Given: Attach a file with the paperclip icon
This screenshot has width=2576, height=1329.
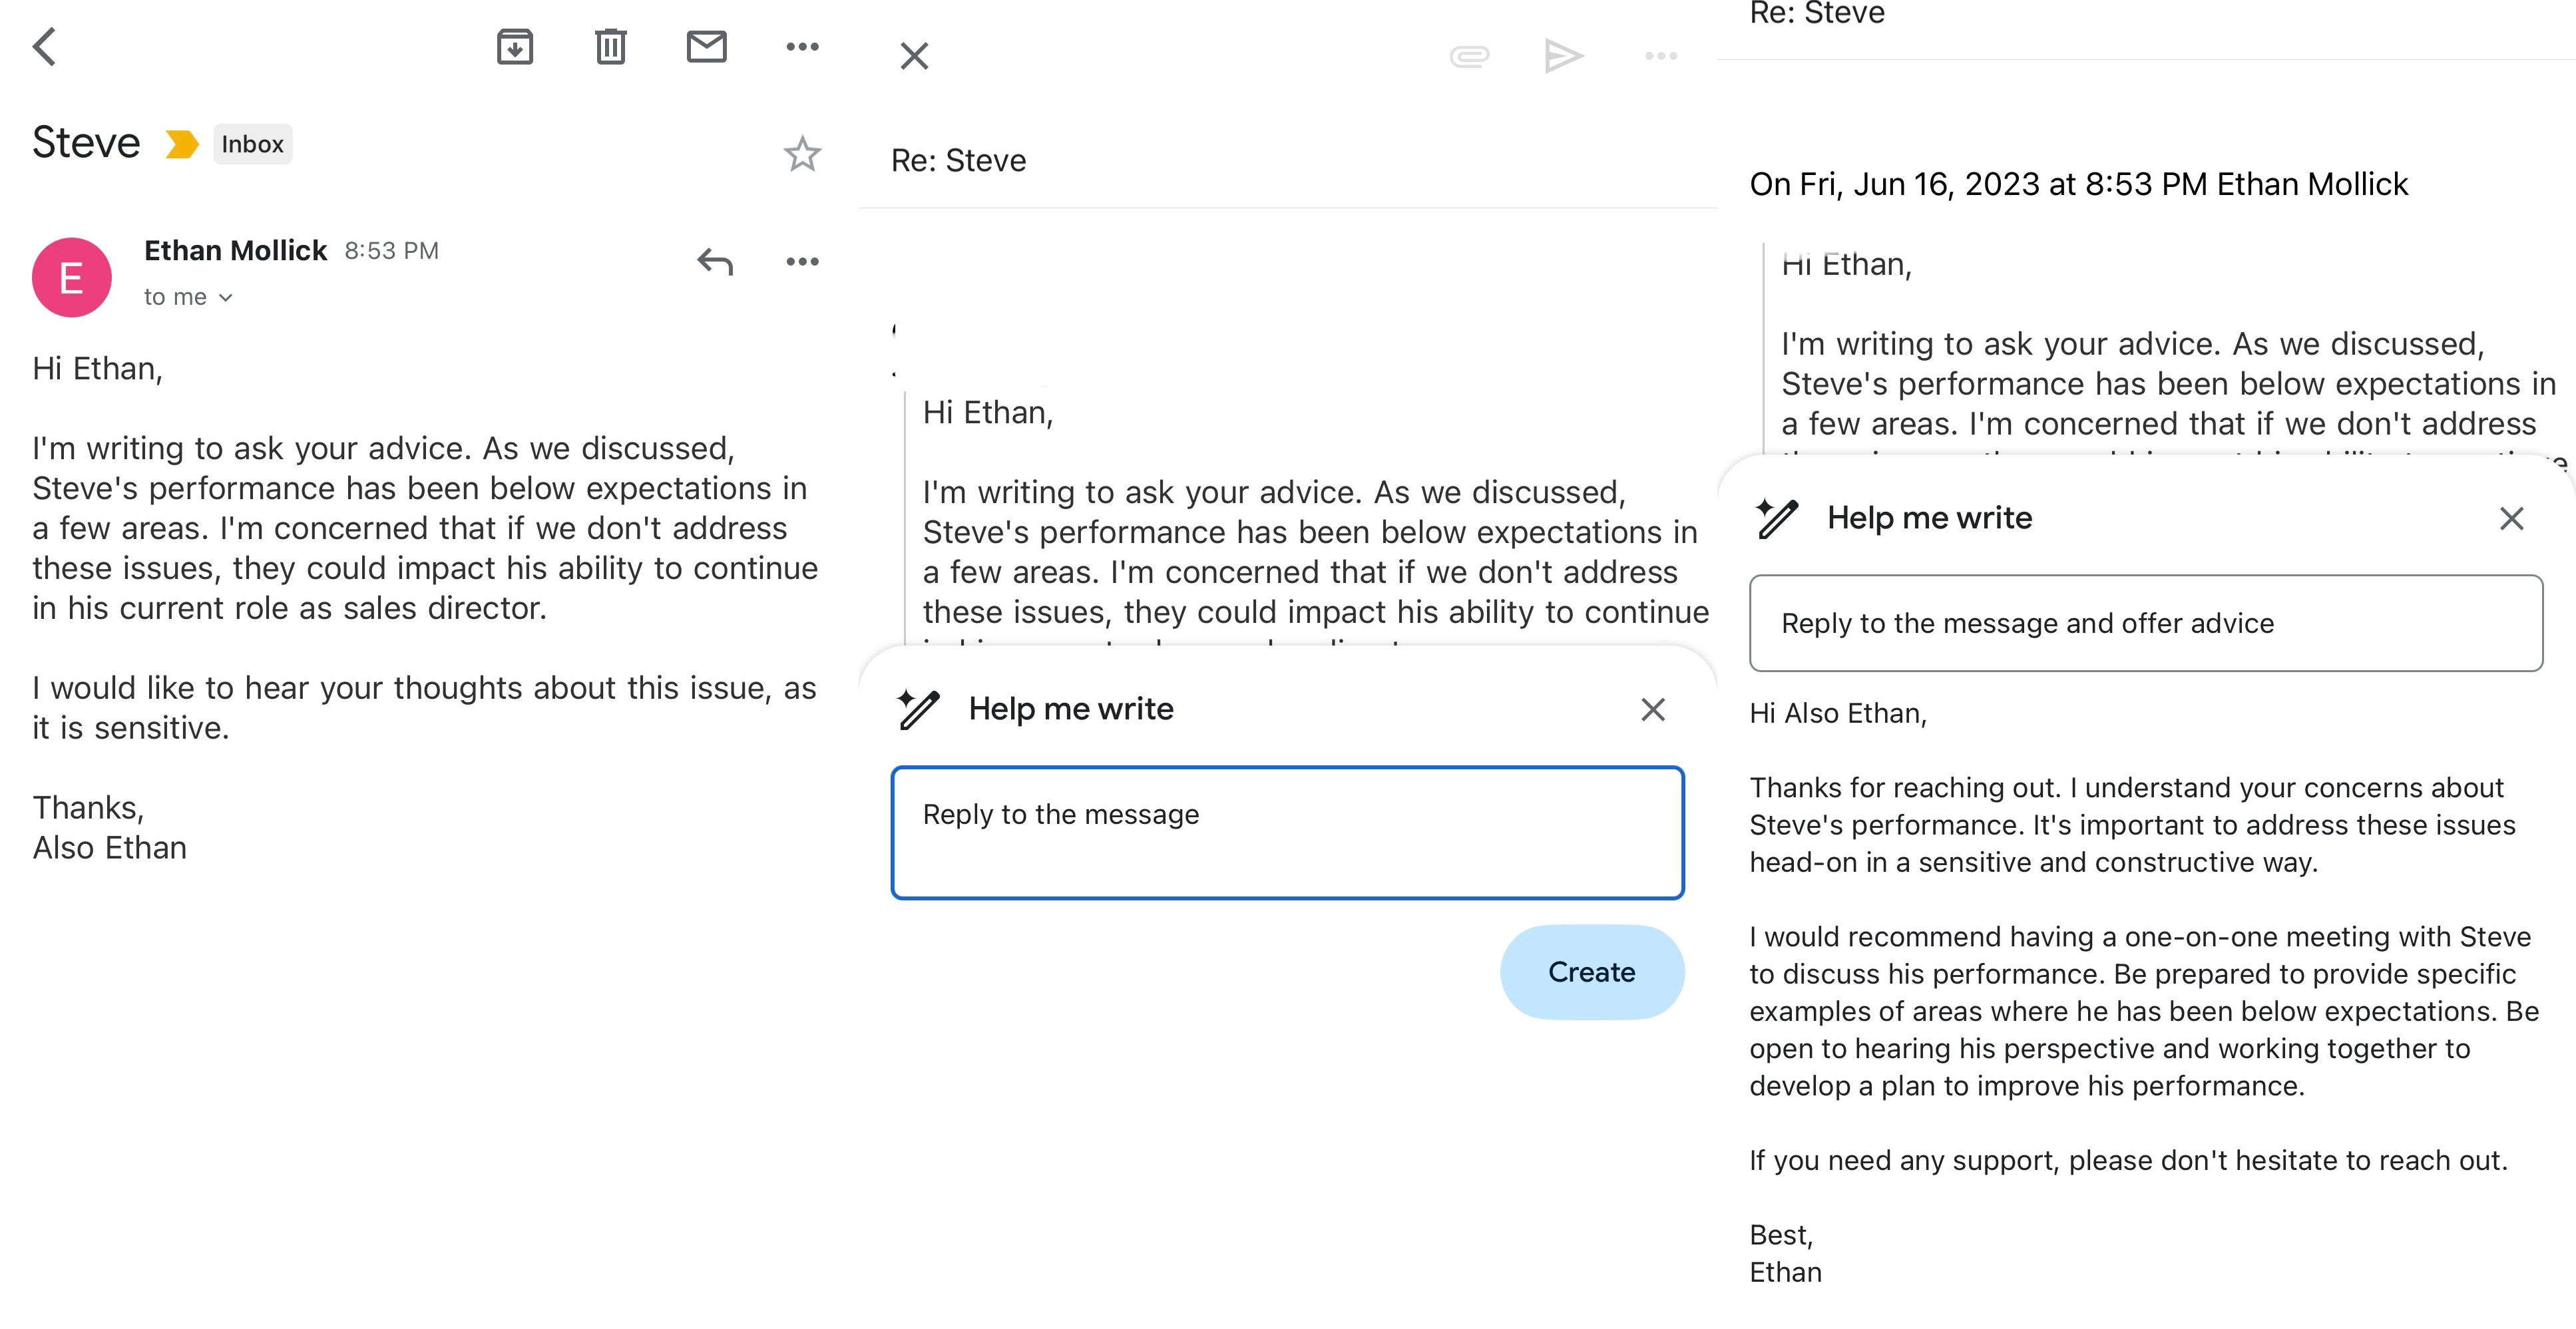Looking at the screenshot, I should (x=1469, y=56).
